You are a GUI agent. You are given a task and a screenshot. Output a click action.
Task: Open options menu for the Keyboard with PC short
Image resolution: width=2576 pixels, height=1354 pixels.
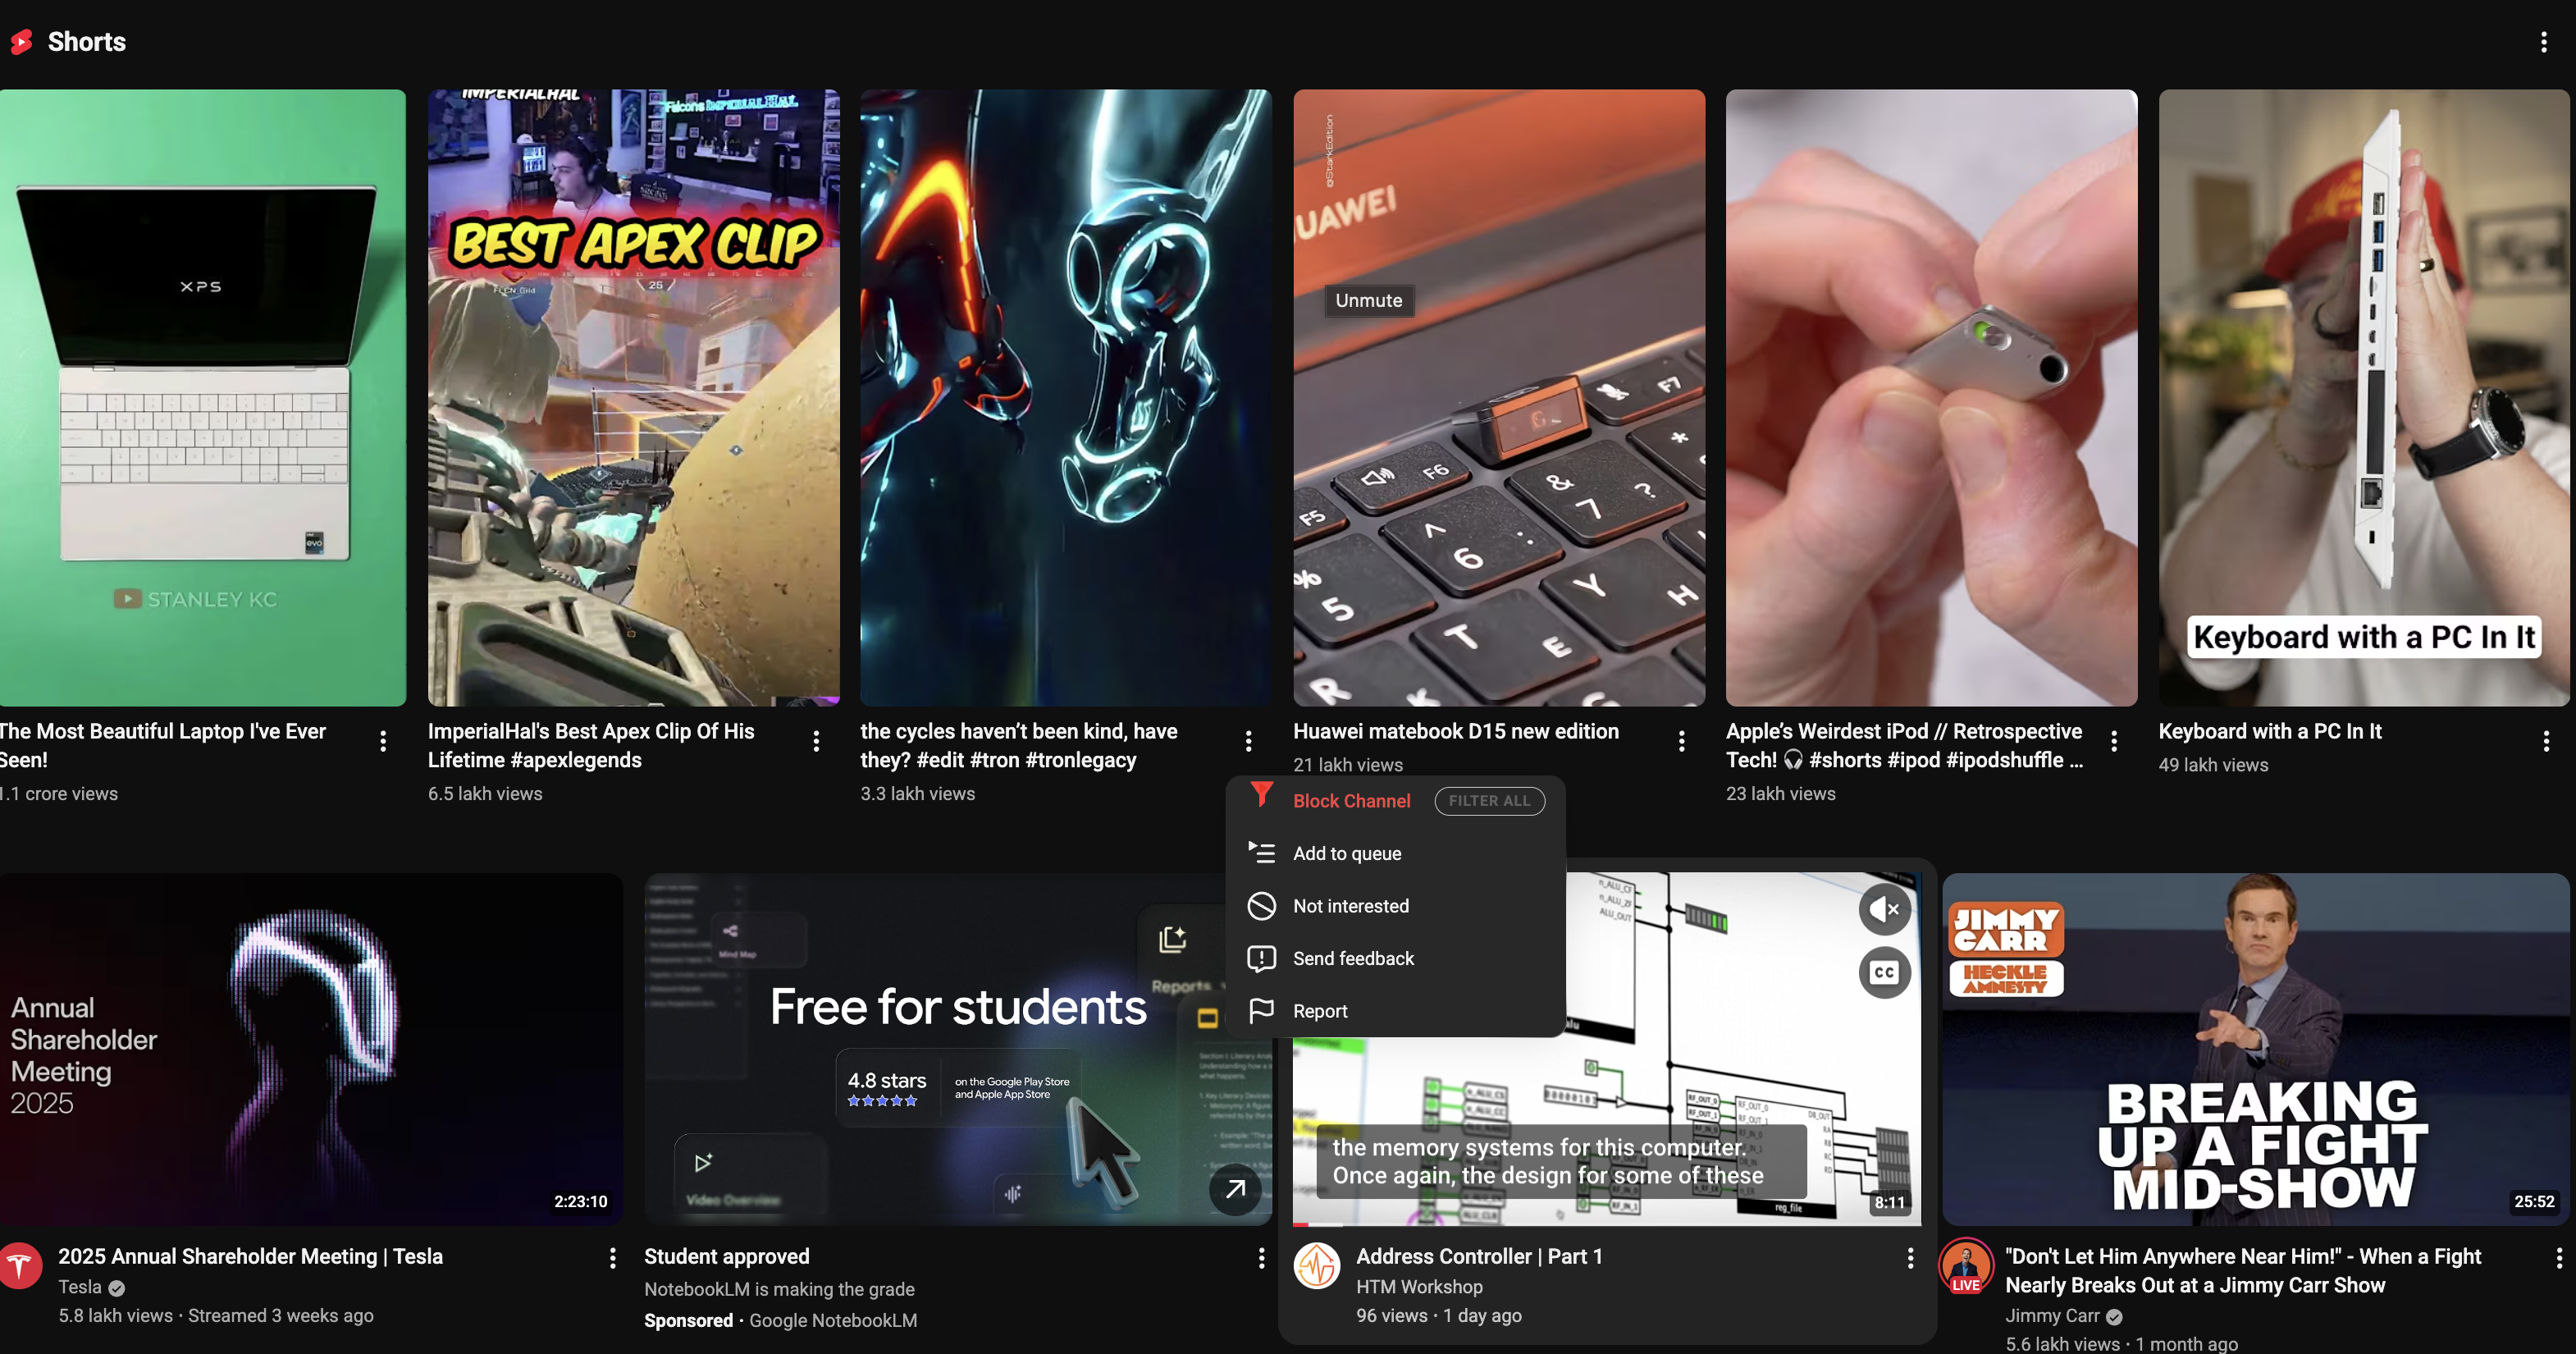pyautogui.click(x=2548, y=740)
